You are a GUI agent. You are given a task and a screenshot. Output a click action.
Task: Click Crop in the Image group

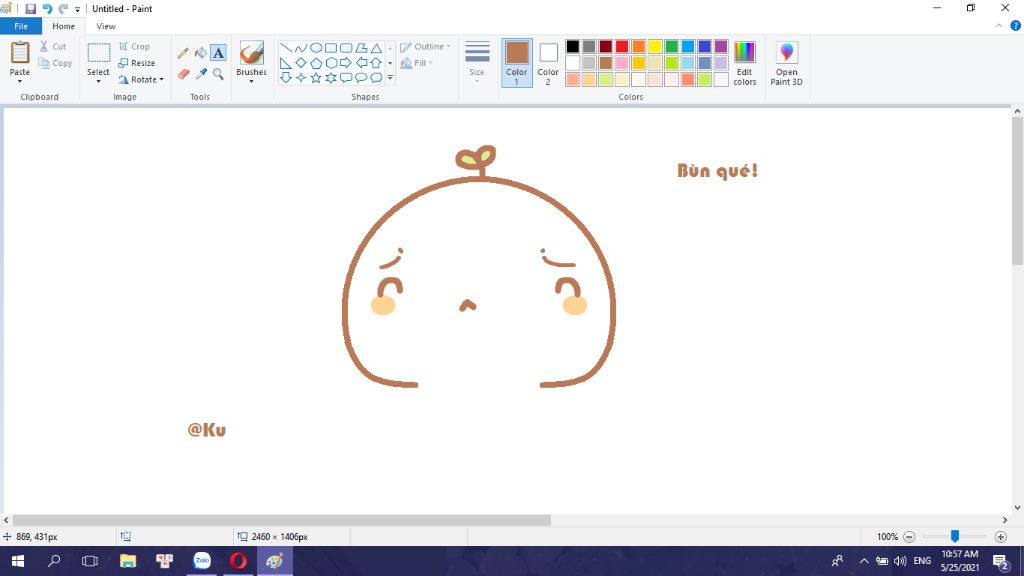point(135,46)
